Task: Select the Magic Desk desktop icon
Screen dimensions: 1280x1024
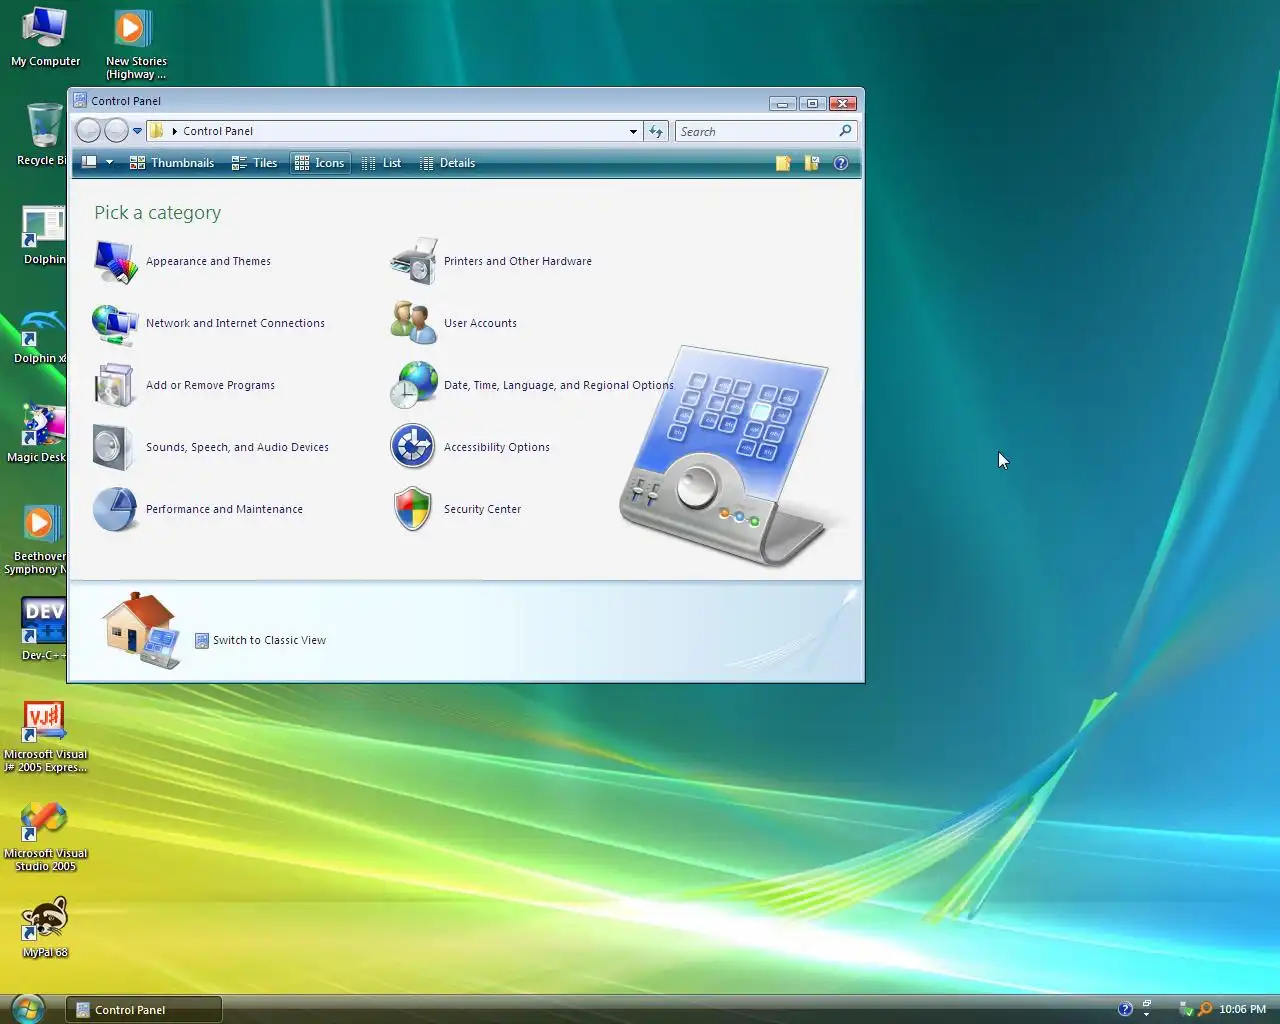Action: (37, 433)
